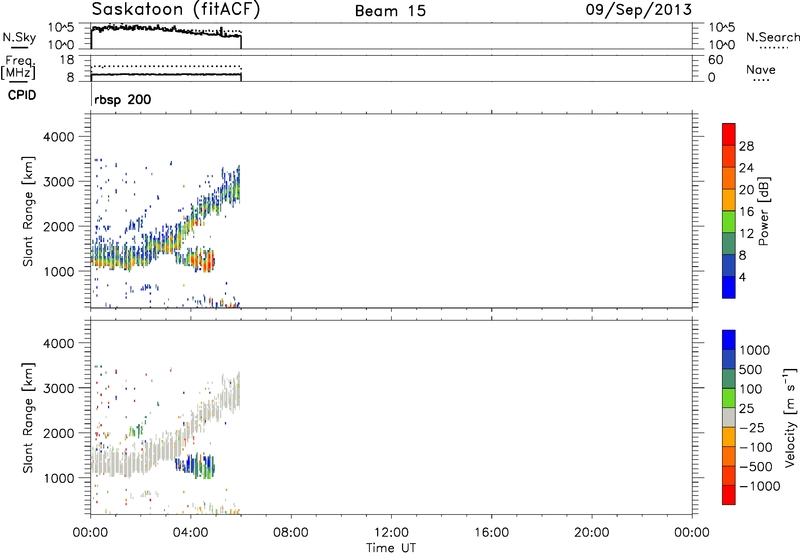Image resolution: width=800 pixels, height=554 pixels.
Task: Select the "Time UT" axis title
Action: point(391,548)
